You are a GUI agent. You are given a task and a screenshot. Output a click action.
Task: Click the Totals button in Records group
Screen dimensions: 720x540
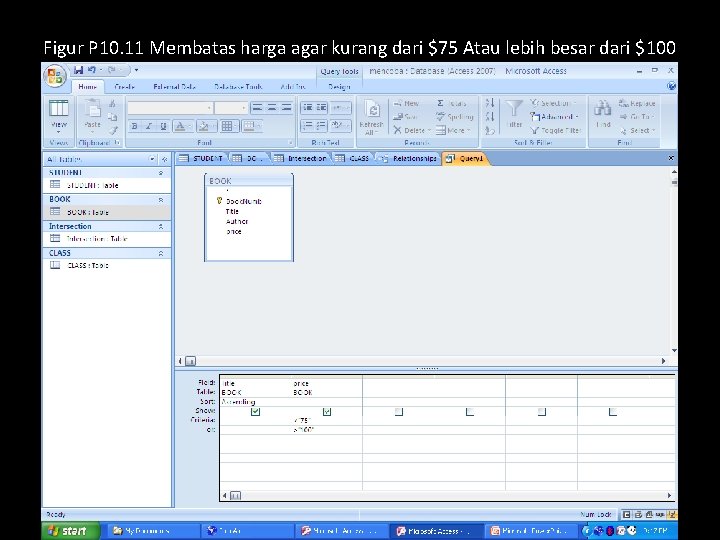(x=452, y=103)
